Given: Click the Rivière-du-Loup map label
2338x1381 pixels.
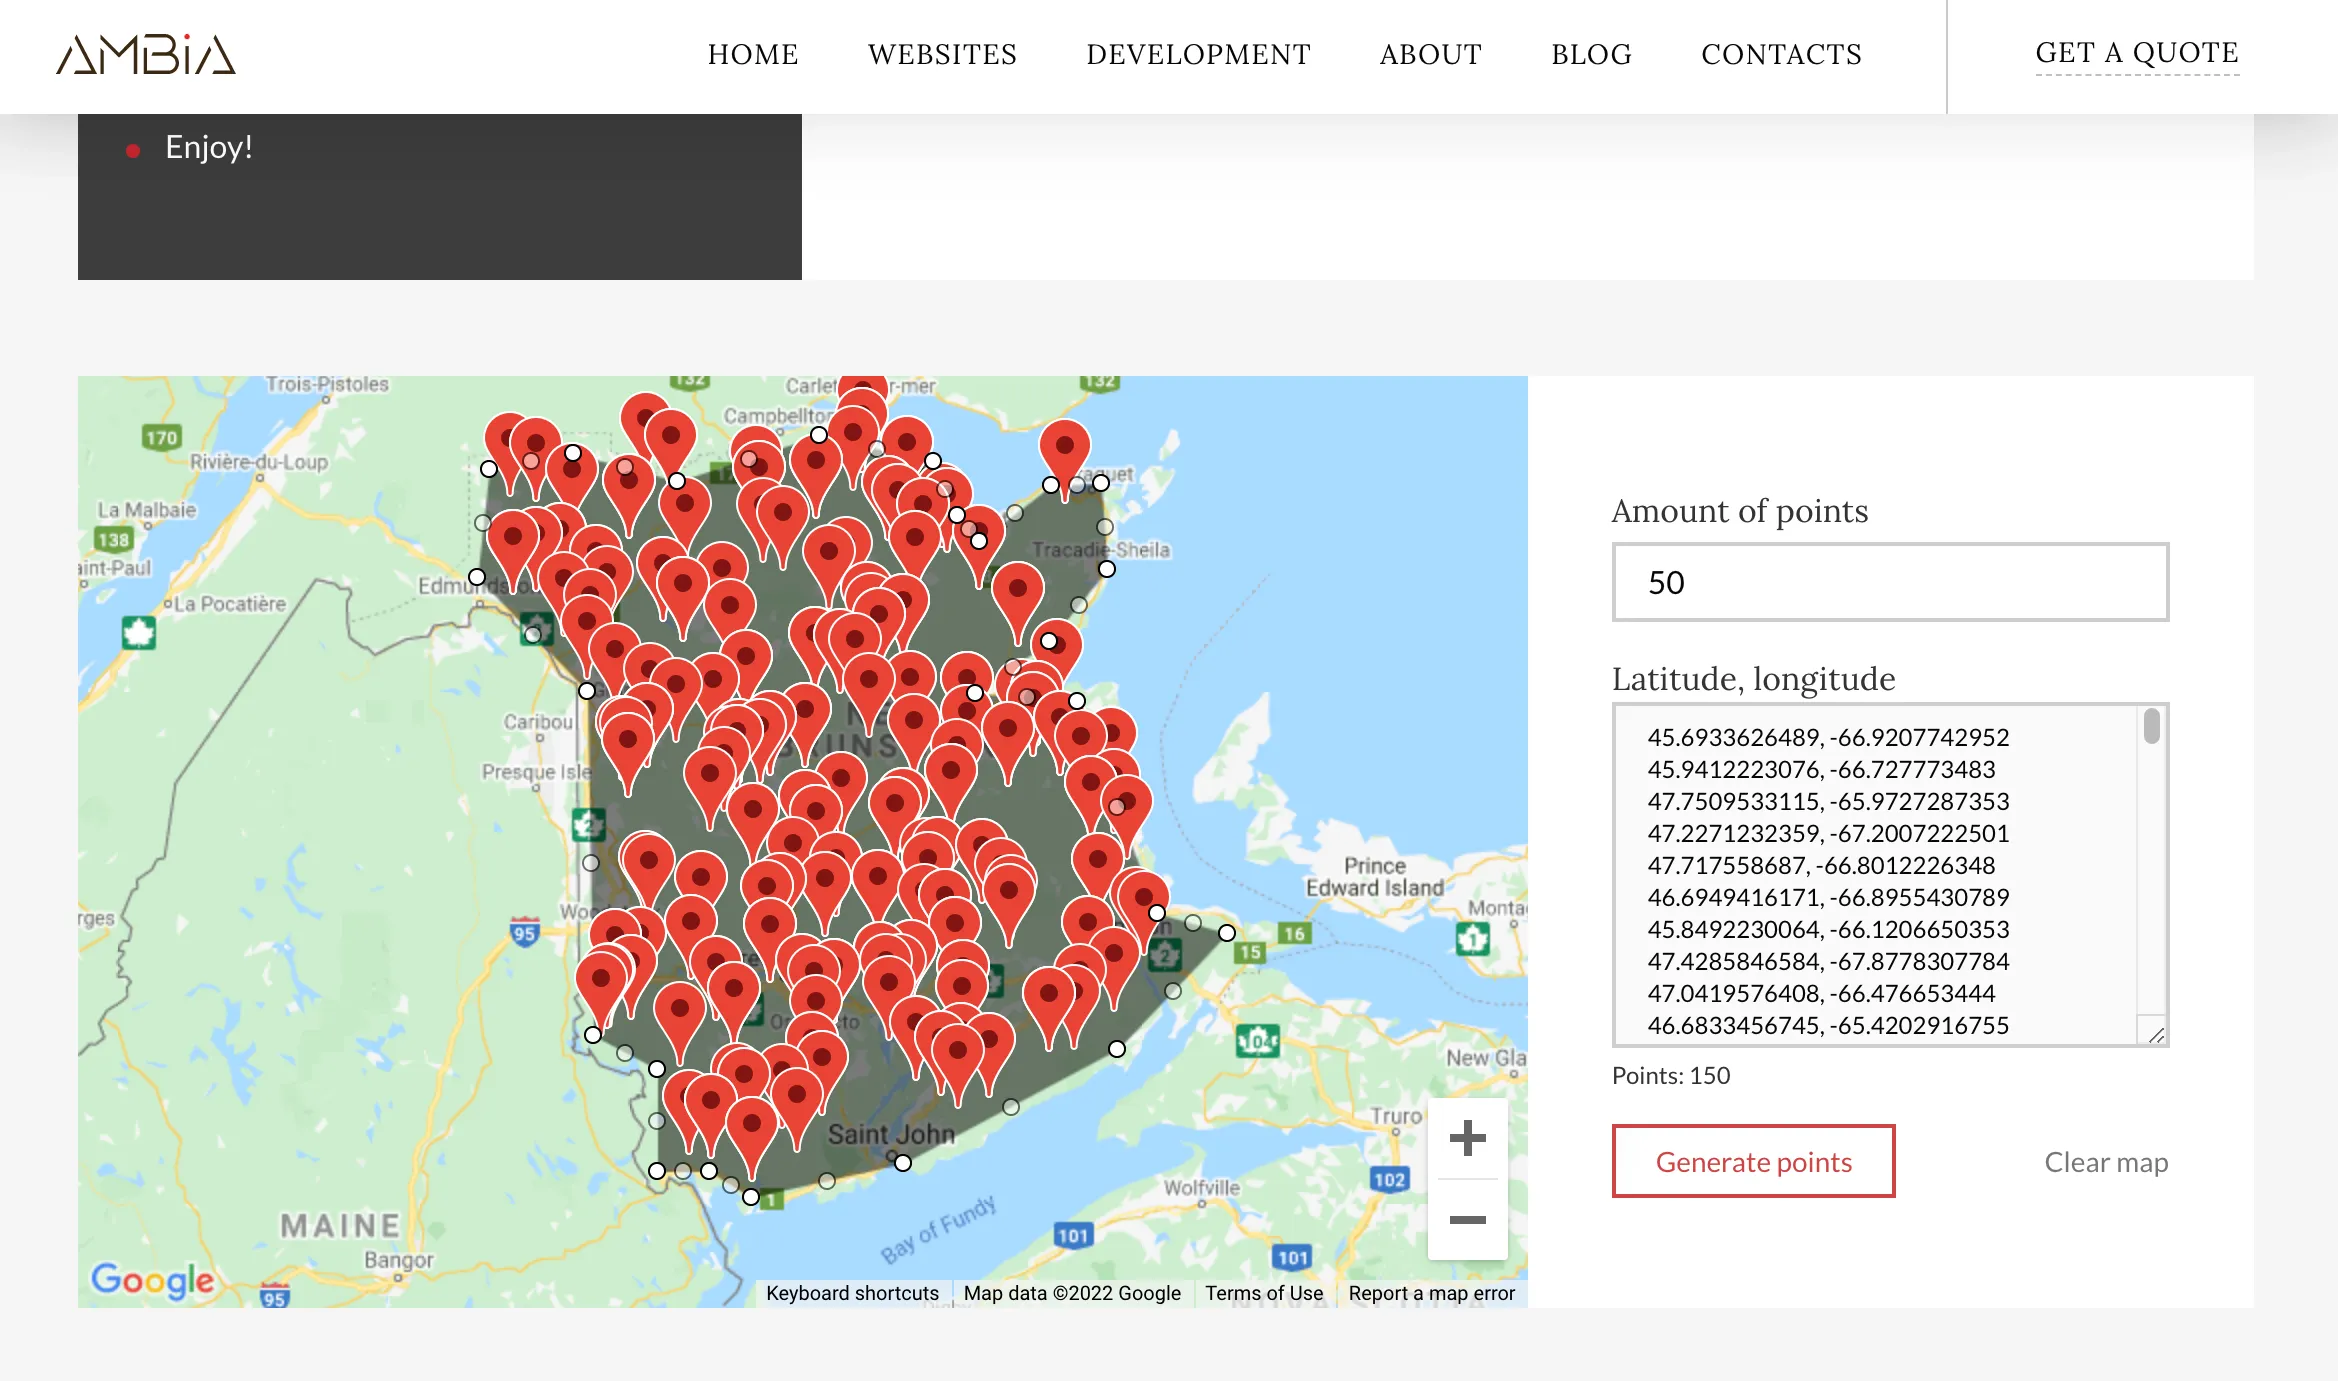Looking at the screenshot, I should (259, 462).
